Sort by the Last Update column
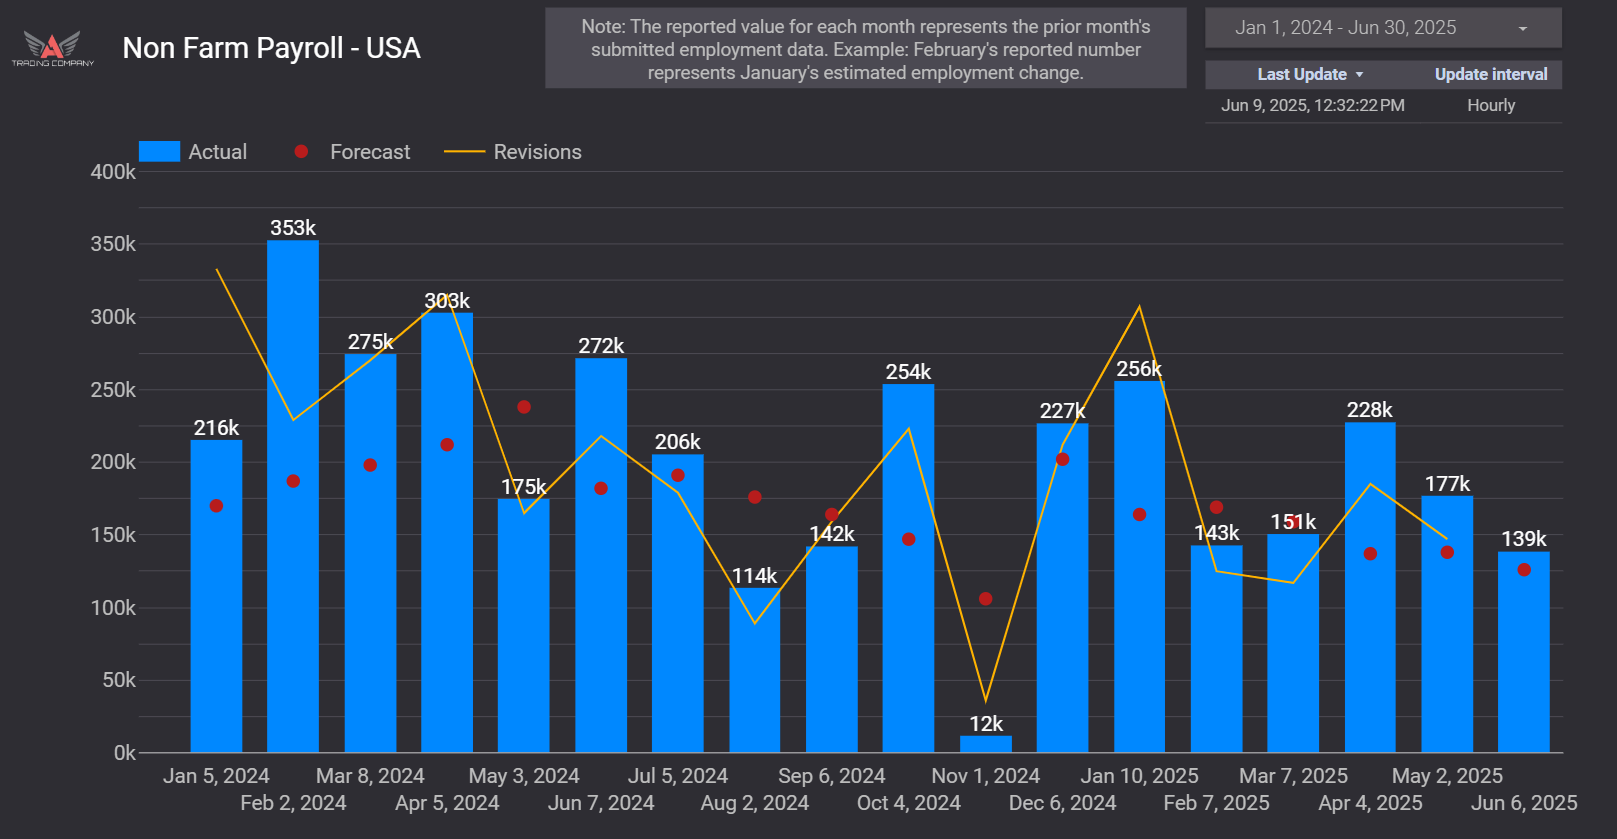The image size is (1617, 839). click(1301, 75)
